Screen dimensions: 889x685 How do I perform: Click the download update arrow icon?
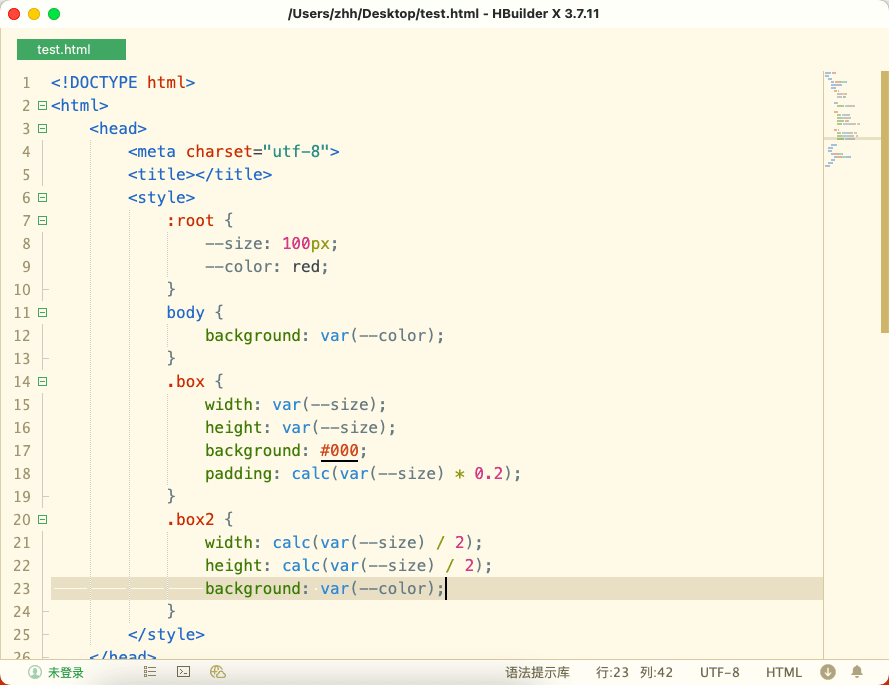pyautogui.click(x=828, y=672)
